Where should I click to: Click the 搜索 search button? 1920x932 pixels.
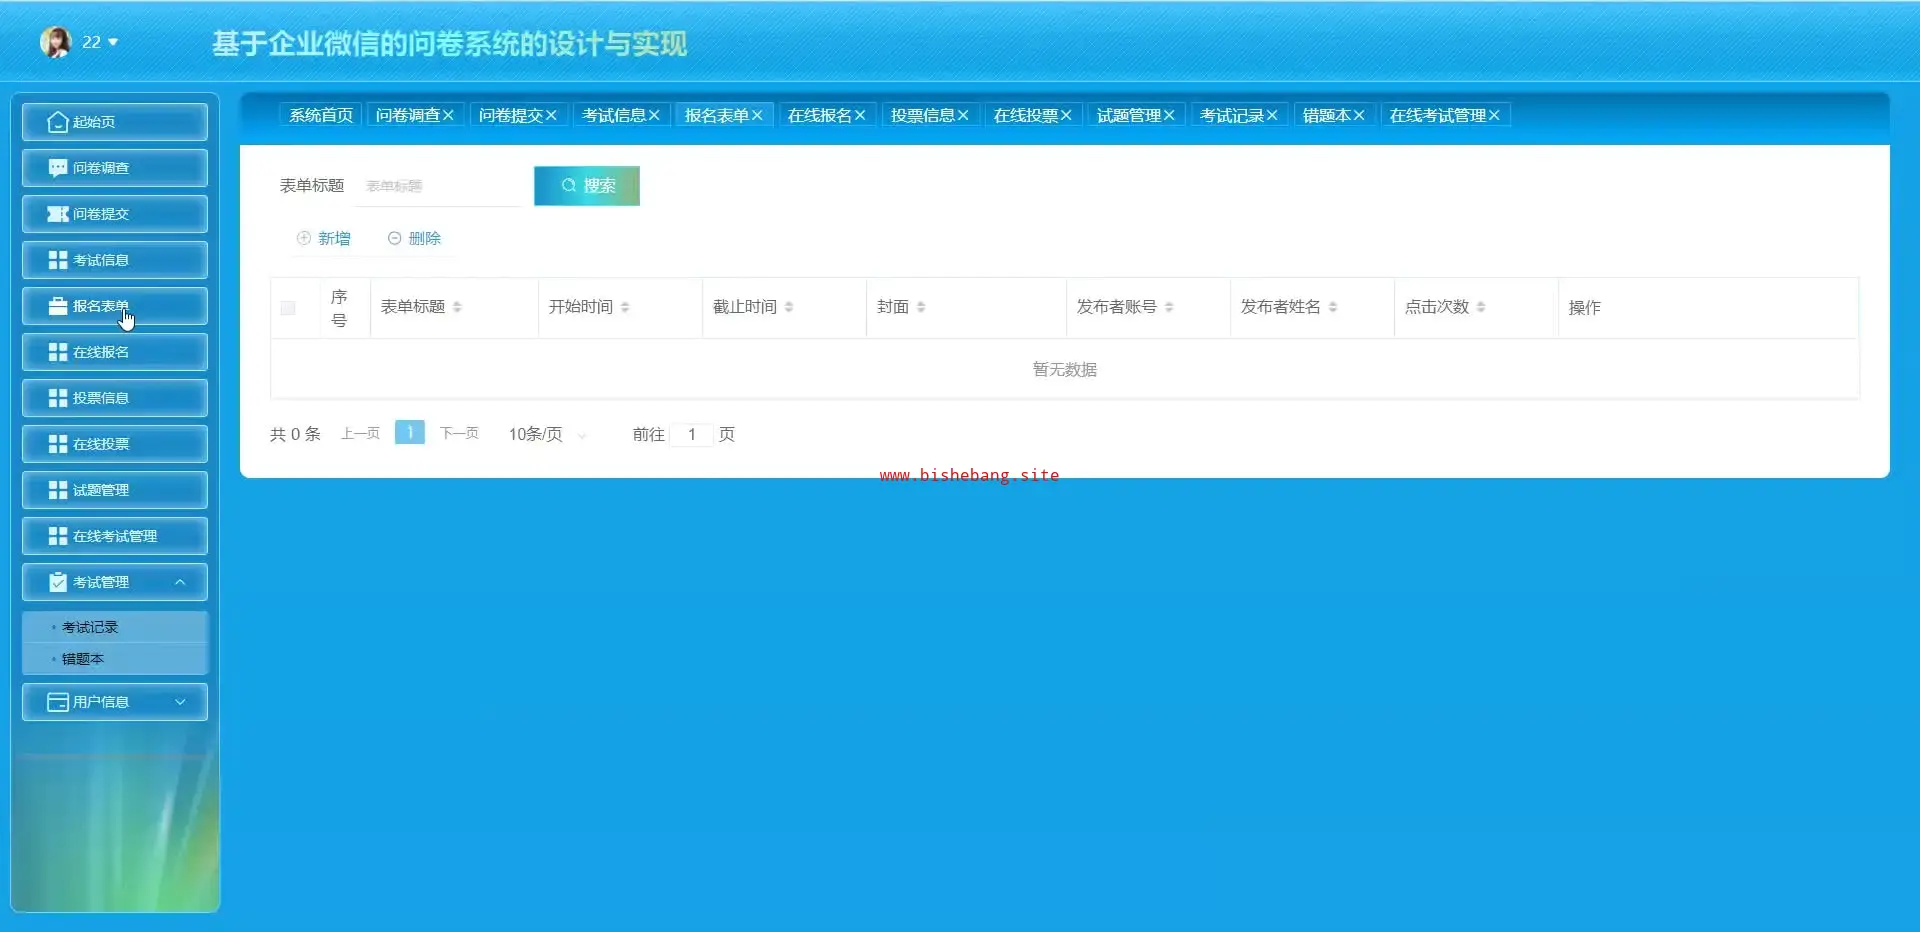(587, 186)
